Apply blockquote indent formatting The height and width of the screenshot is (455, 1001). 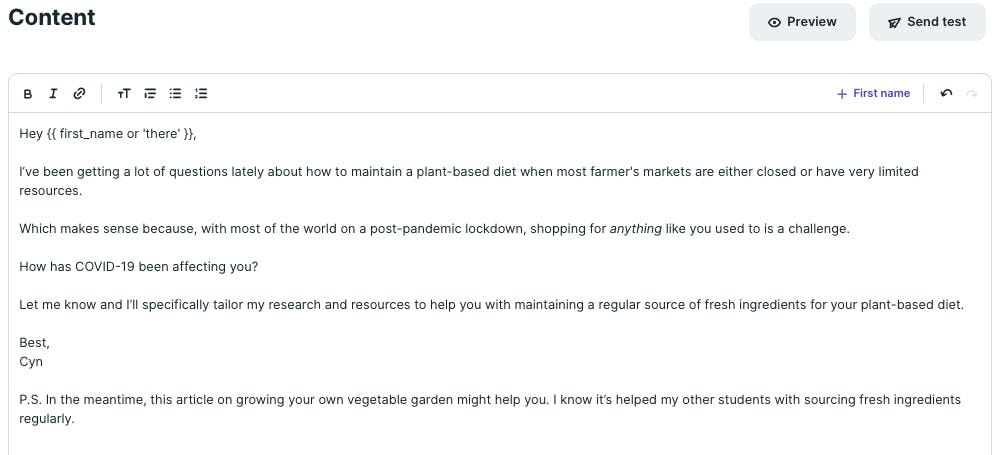(150, 94)
